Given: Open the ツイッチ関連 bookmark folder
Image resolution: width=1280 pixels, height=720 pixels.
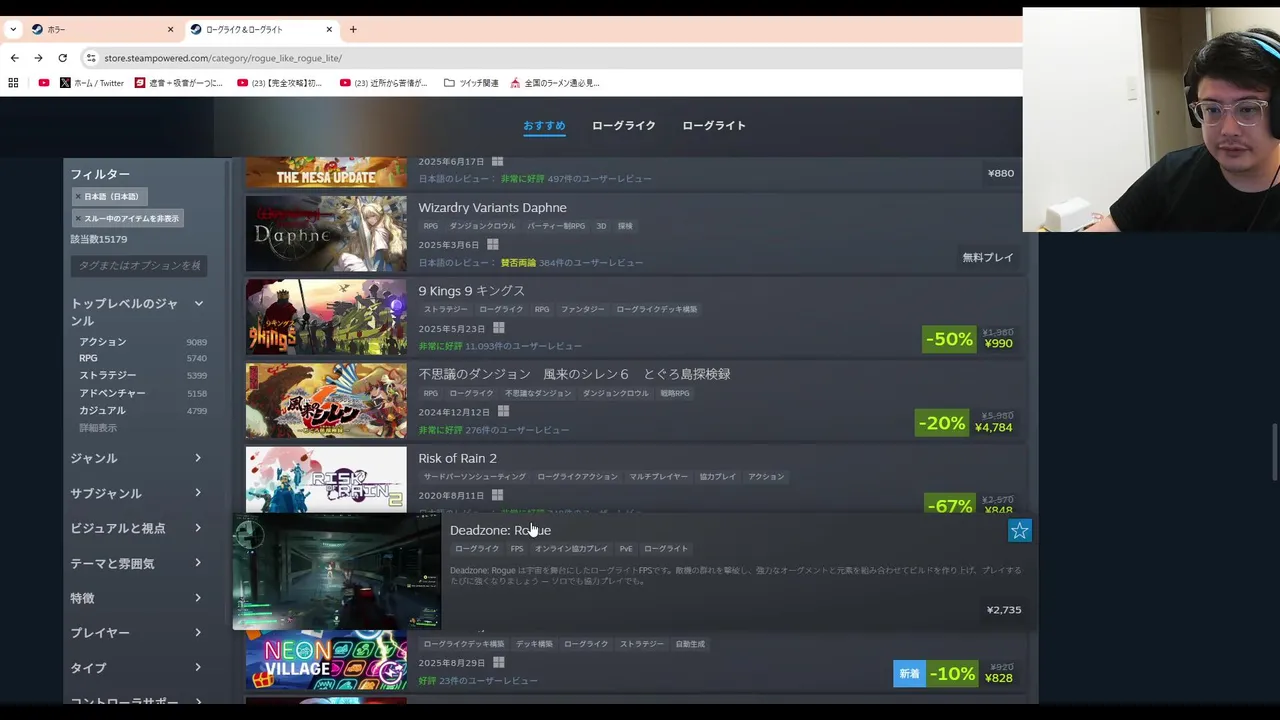Looking at the screenshot, I should (x=471, y=83).
